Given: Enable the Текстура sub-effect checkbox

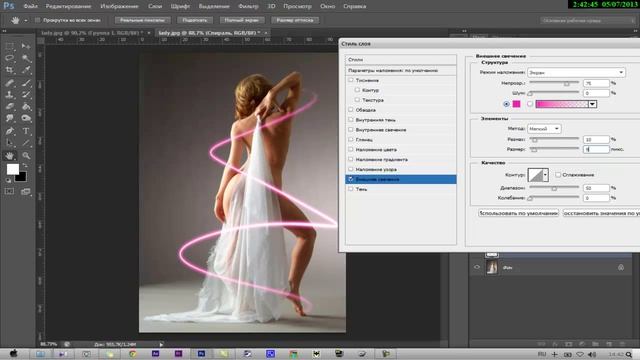Looking at the screenshot, I should pos(357,100).
